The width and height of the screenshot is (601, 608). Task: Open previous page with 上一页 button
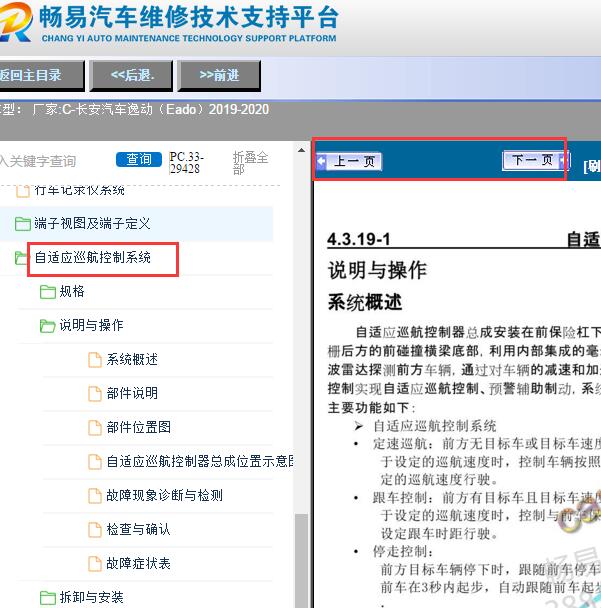(x=349, y=161)
